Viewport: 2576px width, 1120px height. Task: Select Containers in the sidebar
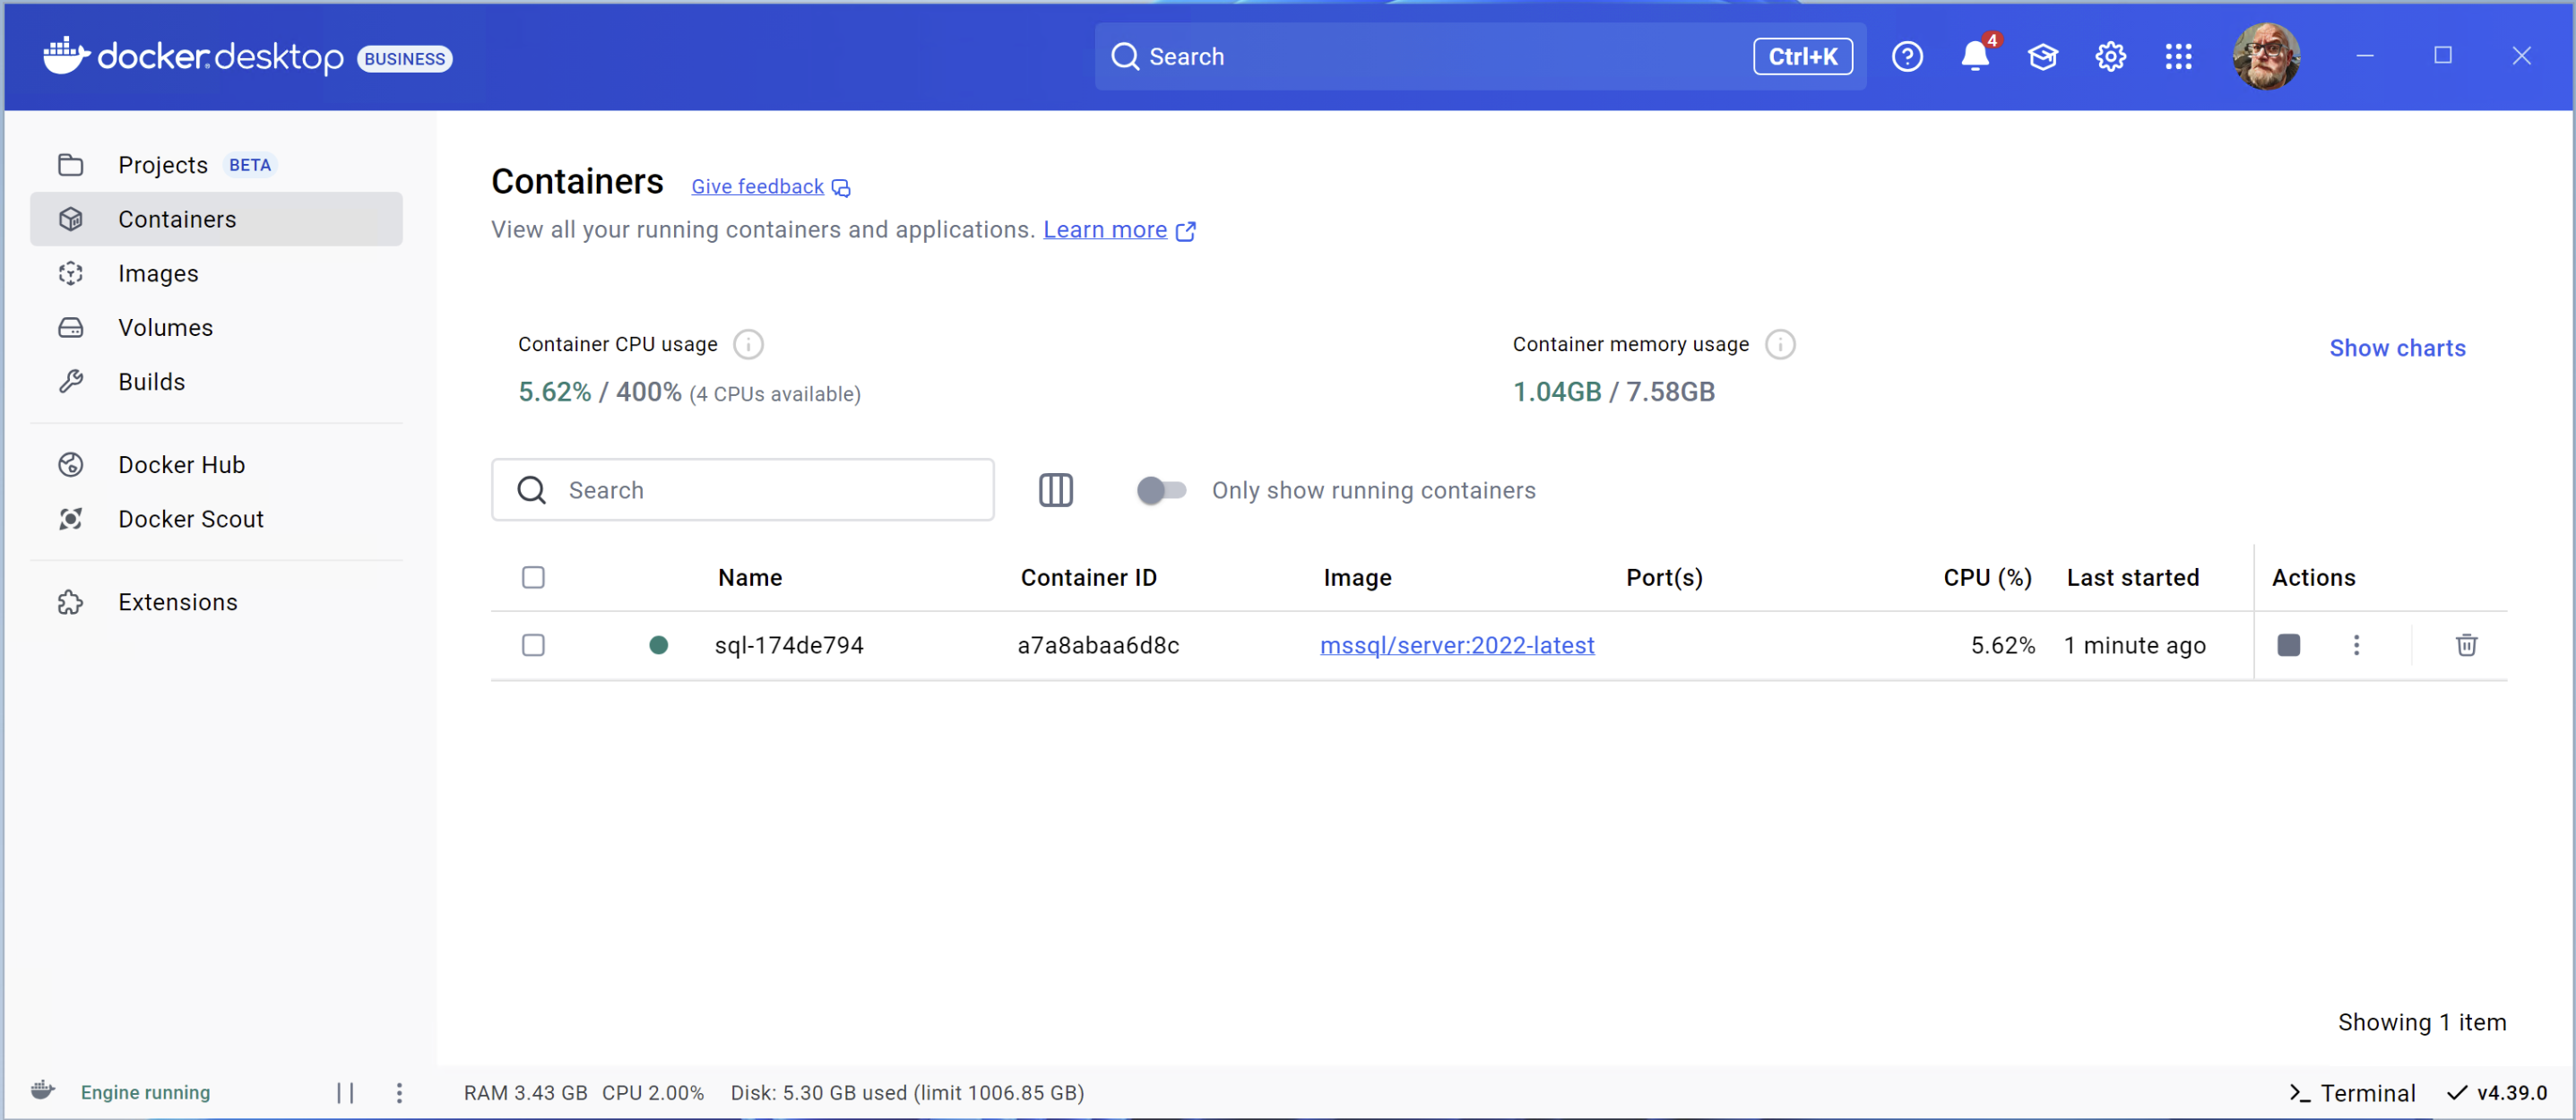click(216, 219)
